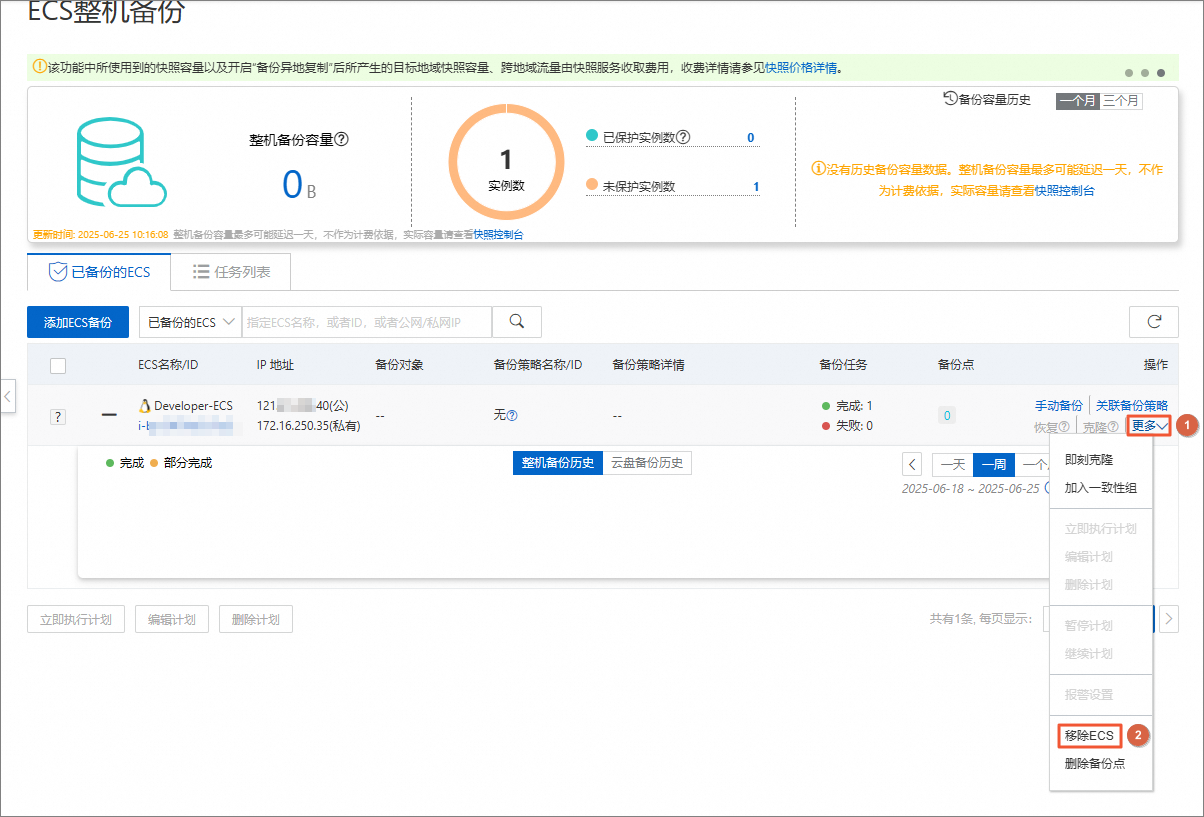Select the 一周 time range option
The image size is (1204, 817).
pyautogui.click(x=994, y=464)
